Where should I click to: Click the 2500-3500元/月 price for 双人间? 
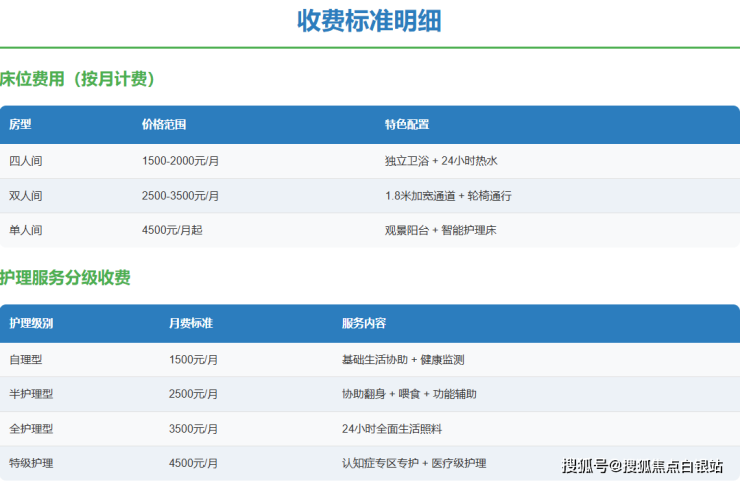(181, 196)
